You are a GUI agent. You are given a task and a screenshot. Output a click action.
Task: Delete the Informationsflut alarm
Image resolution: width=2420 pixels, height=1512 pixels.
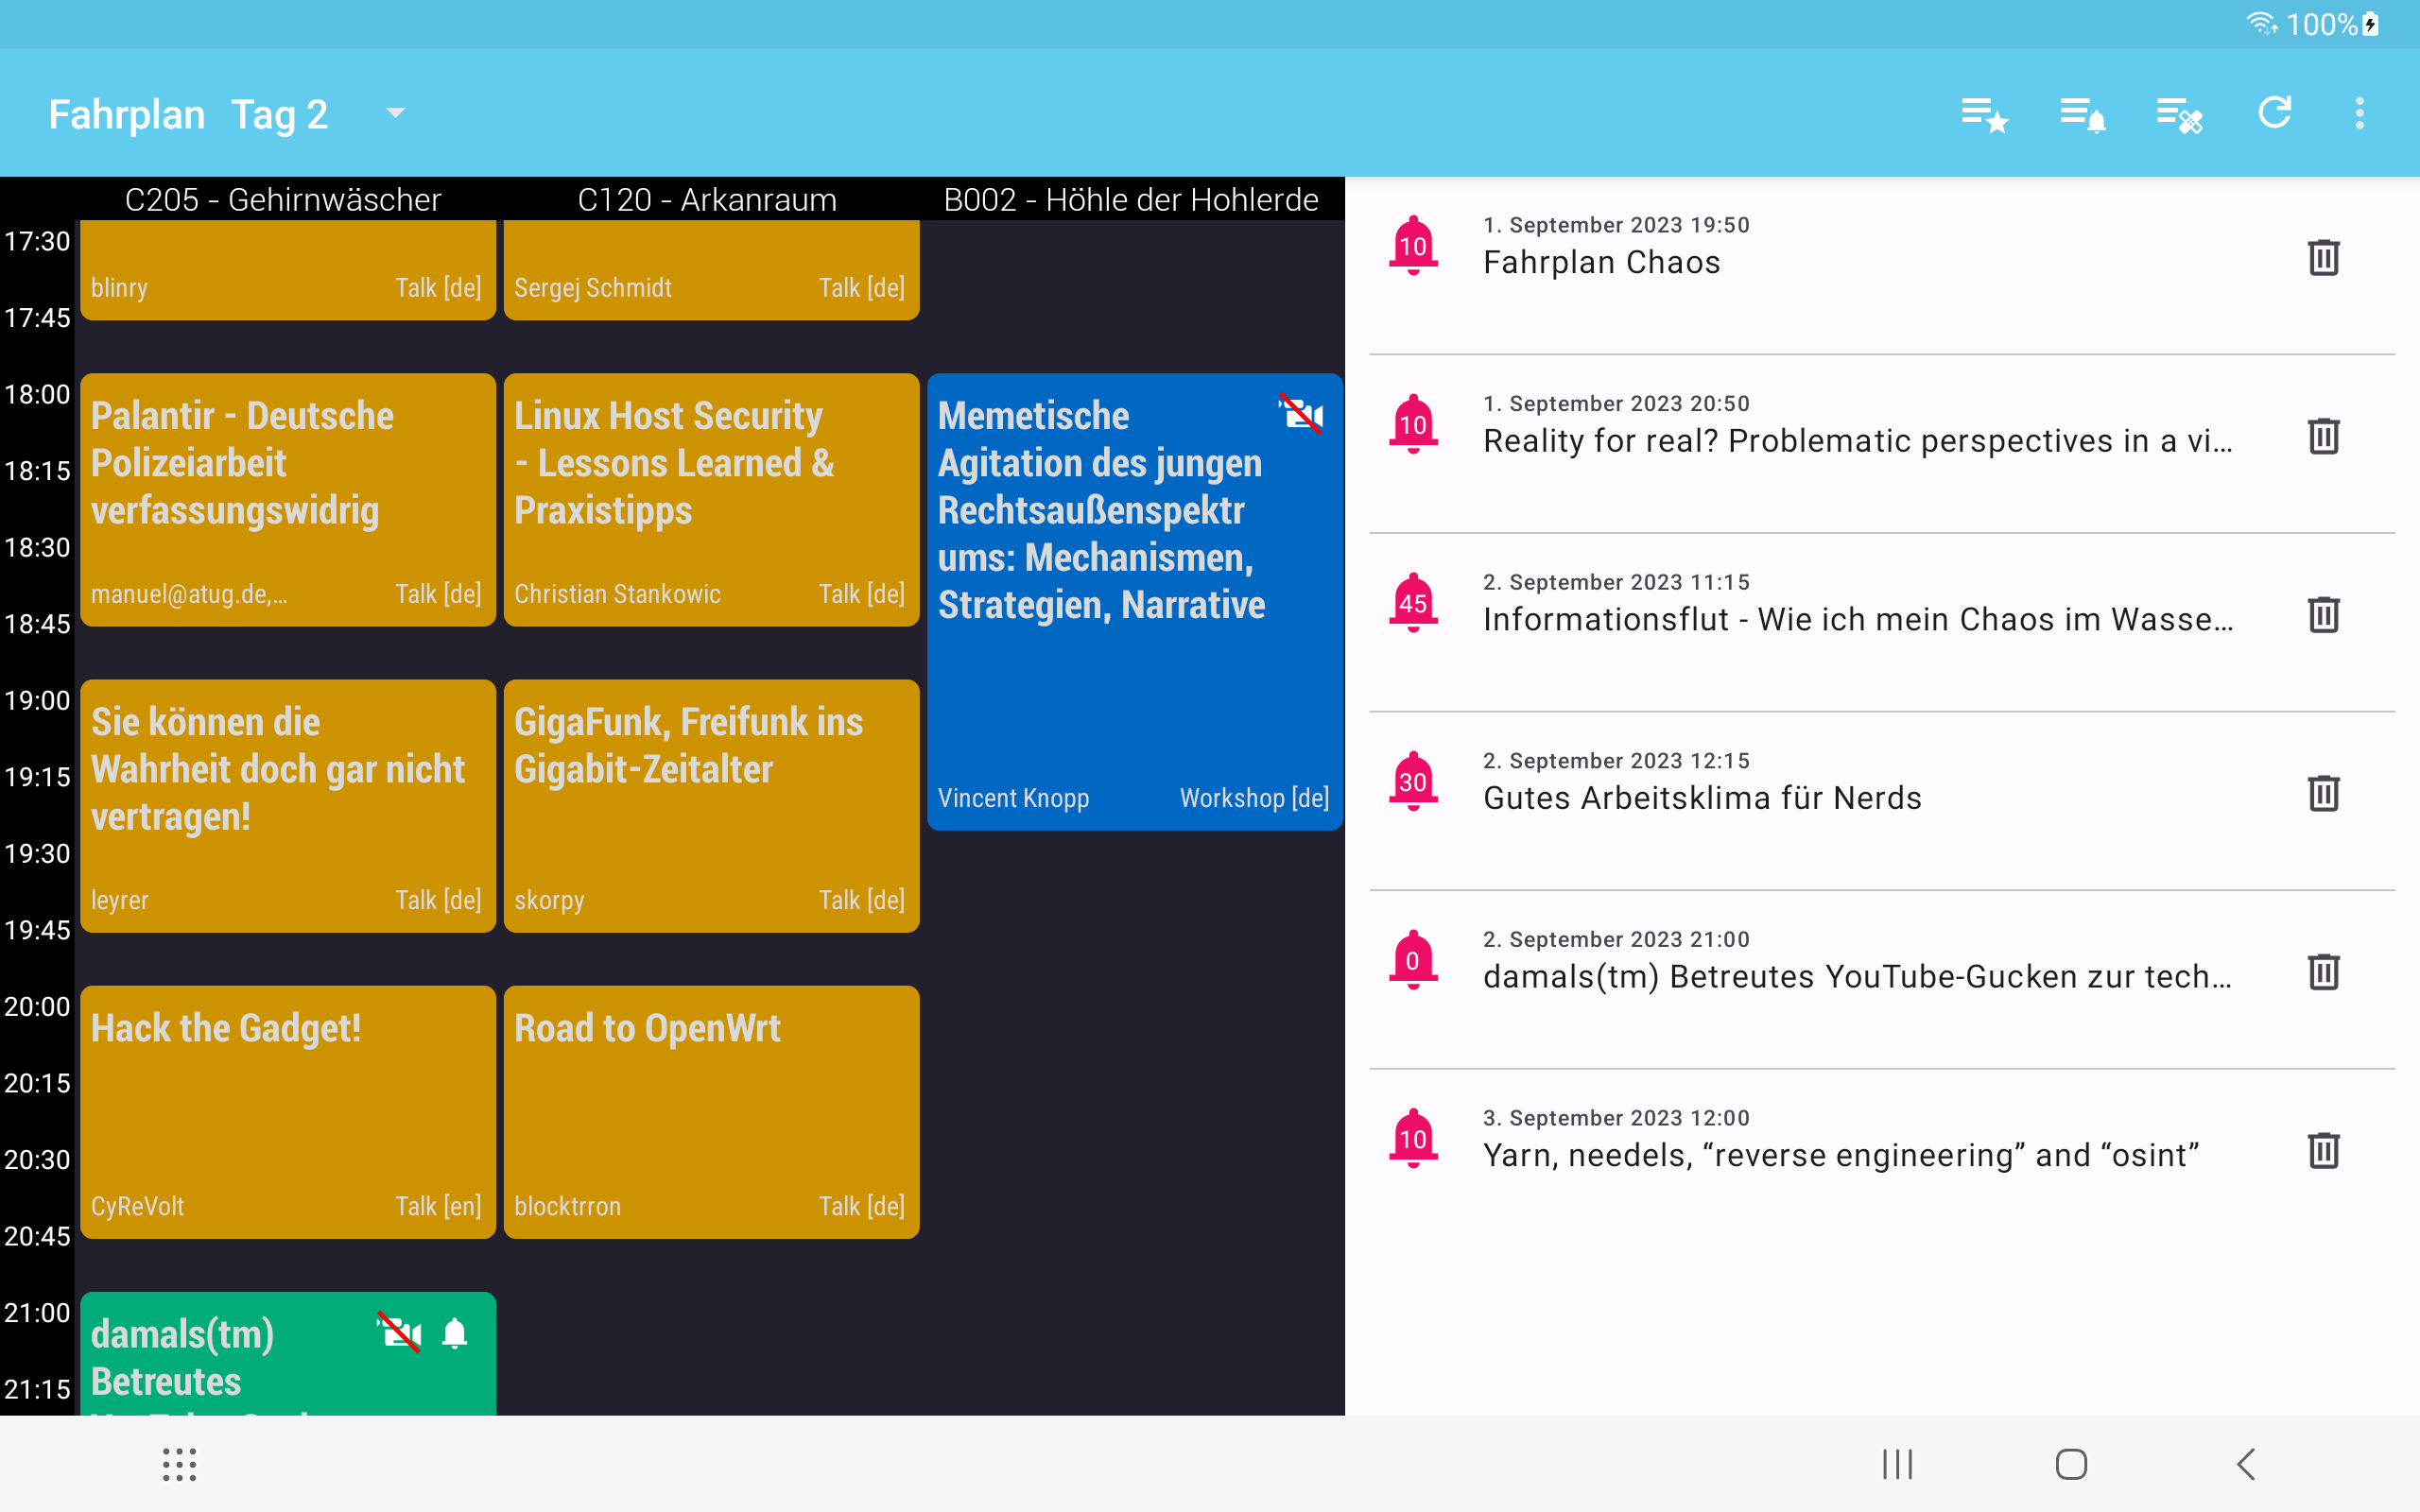[x=2323, y=615]
